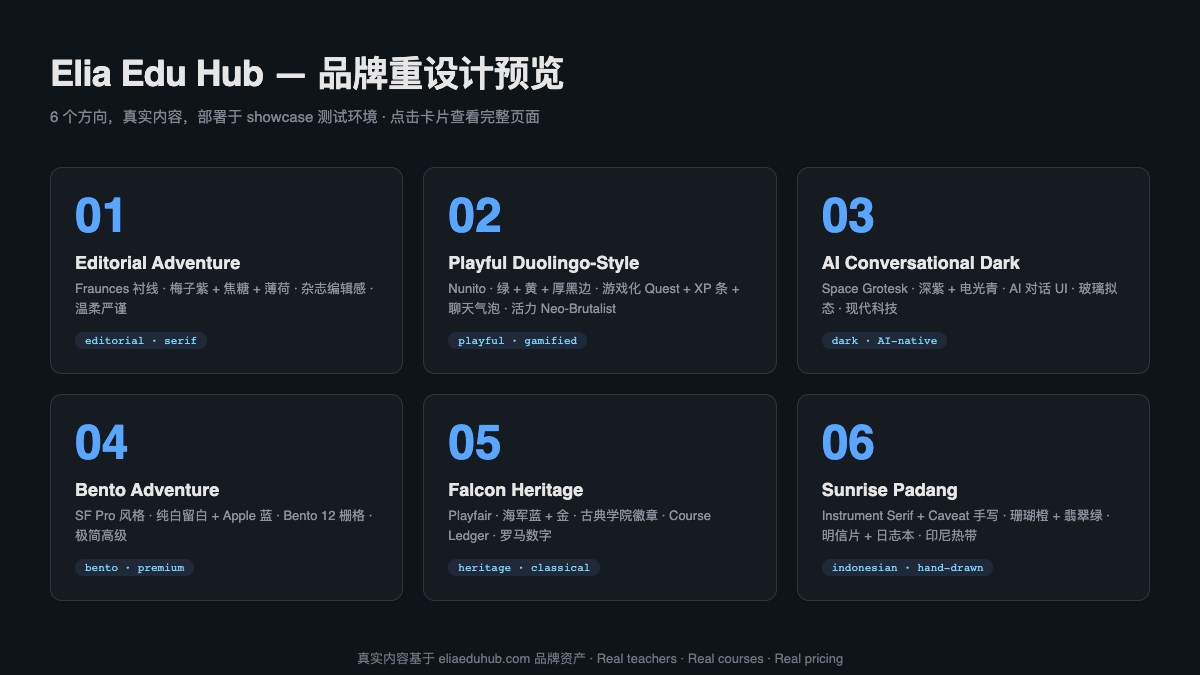Click the number 05 on fifth card
The width and height of the screenshot is (1200, 675).
pos(474,443)
